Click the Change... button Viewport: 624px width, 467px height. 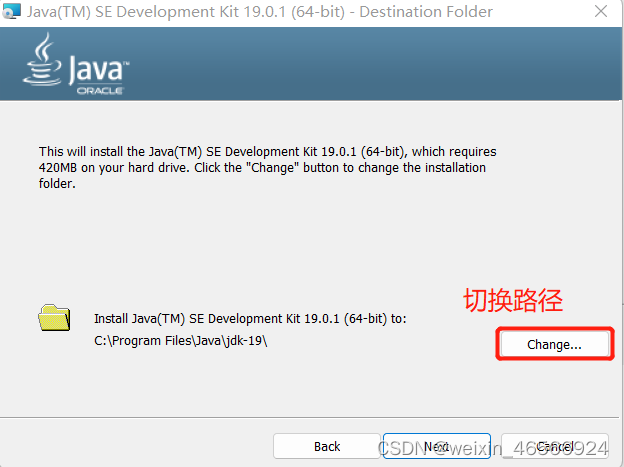coord(554,344)
